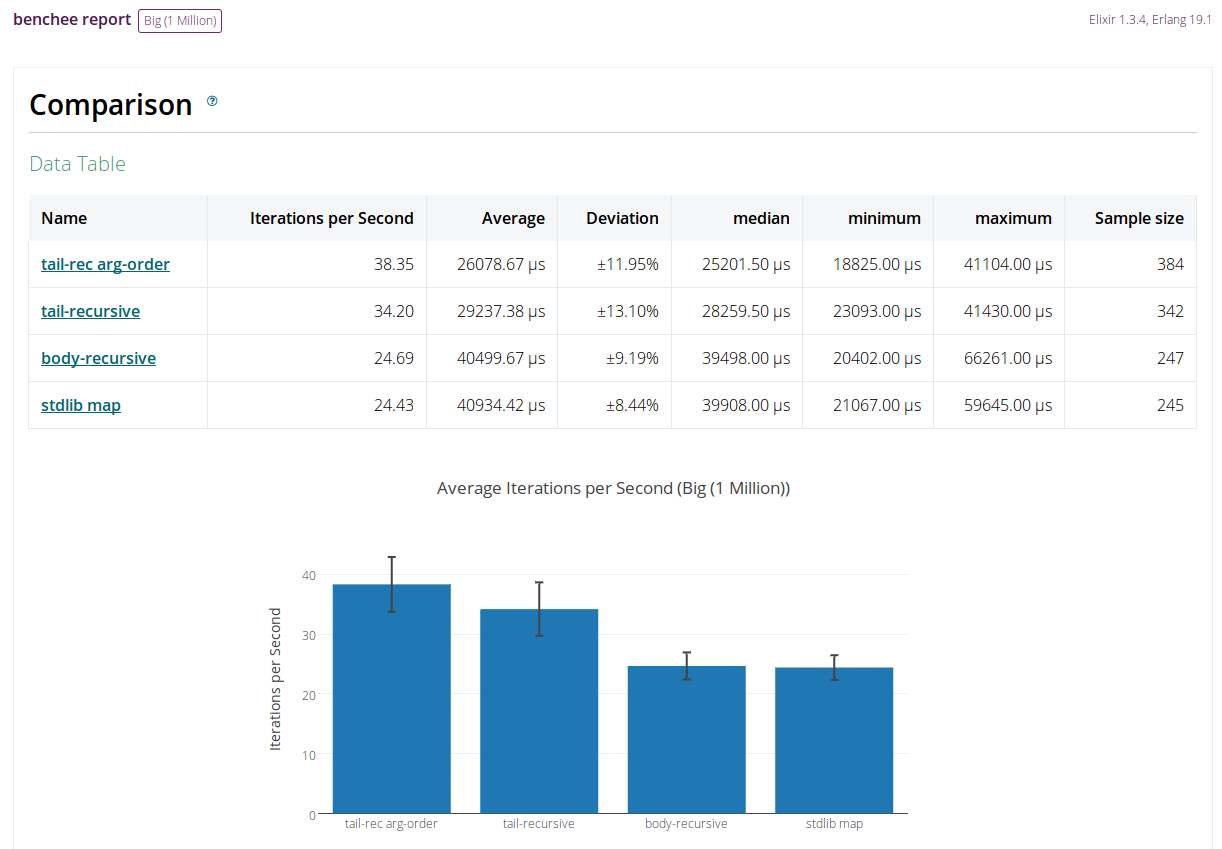The width and height of the screenshot is (1222, 849).
Task: Click the stdlib map chart bar
Action: click(x=834, y=741)
